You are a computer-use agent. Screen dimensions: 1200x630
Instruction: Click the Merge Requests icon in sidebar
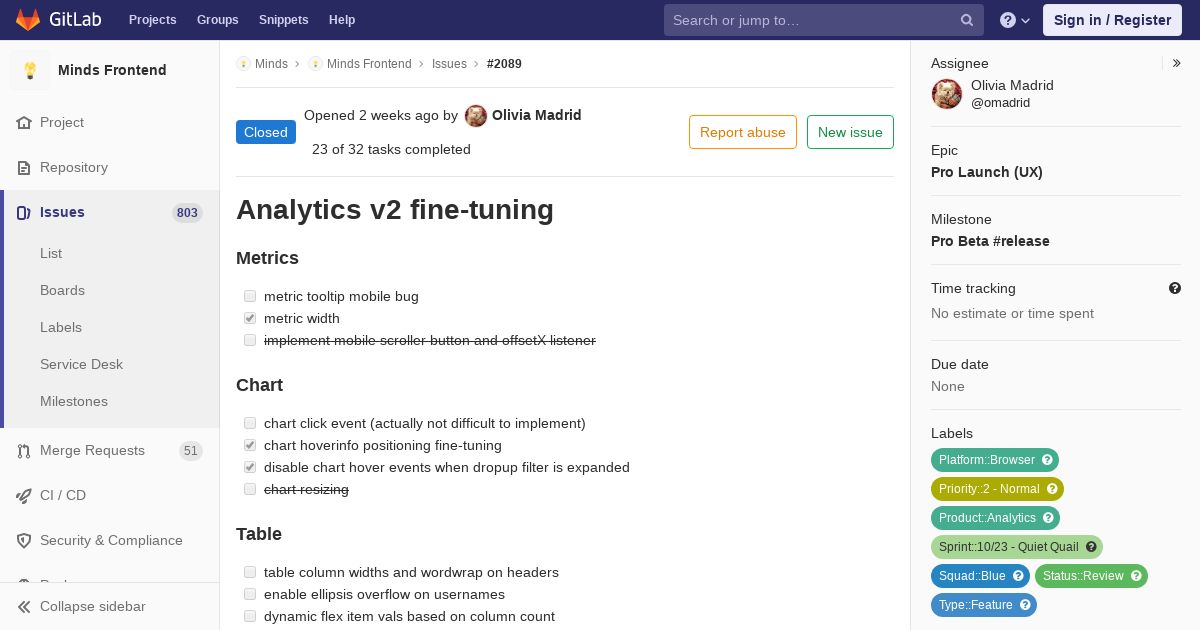tap(24, 451)
